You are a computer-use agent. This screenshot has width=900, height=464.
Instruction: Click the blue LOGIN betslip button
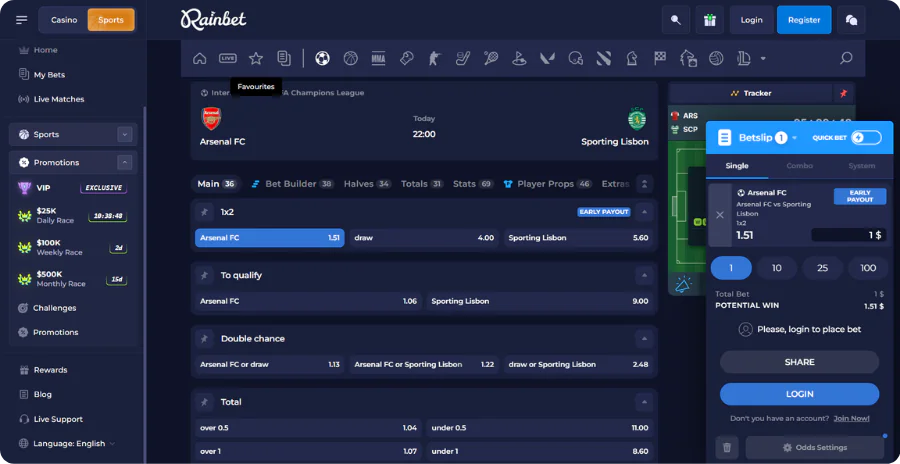(800, 395)
